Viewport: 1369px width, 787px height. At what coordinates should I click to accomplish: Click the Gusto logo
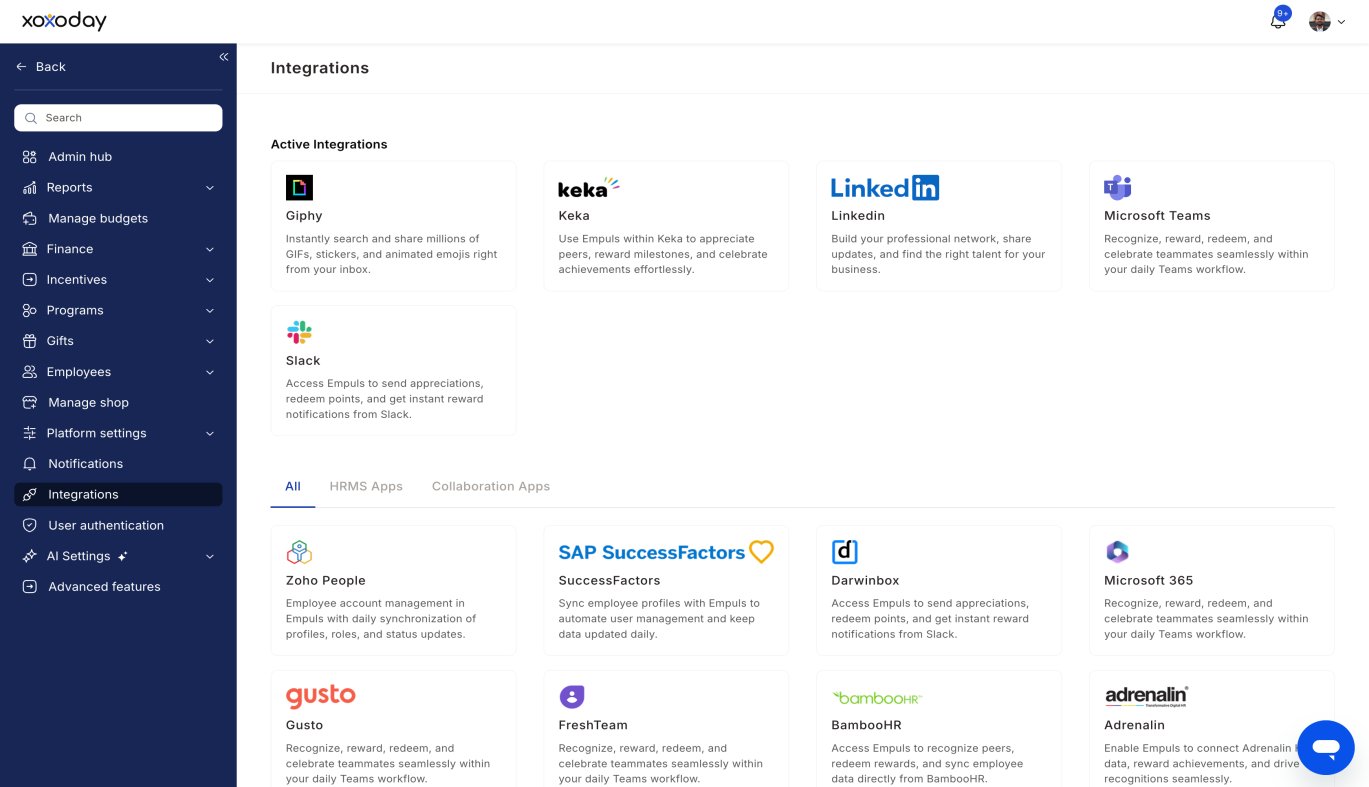click(x=321, y=696)
